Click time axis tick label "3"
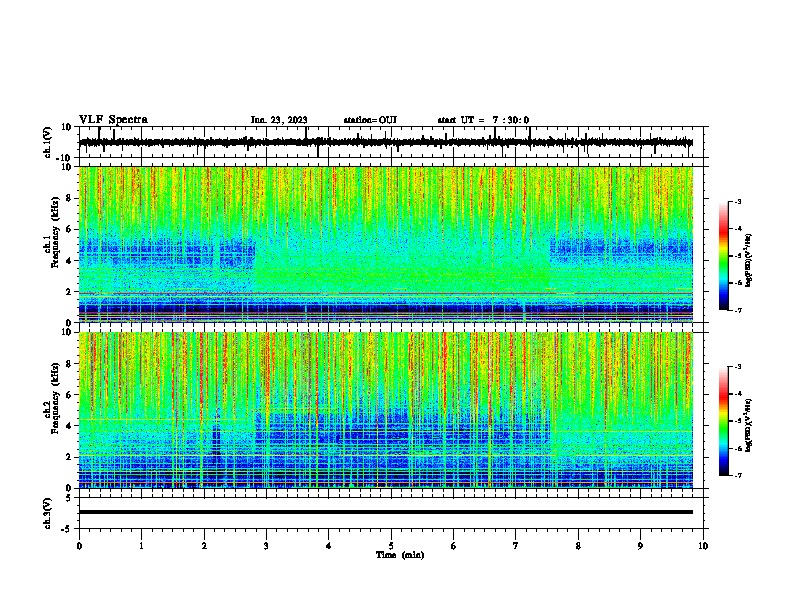This screenshot has width=792, height=612. point(266,546)
